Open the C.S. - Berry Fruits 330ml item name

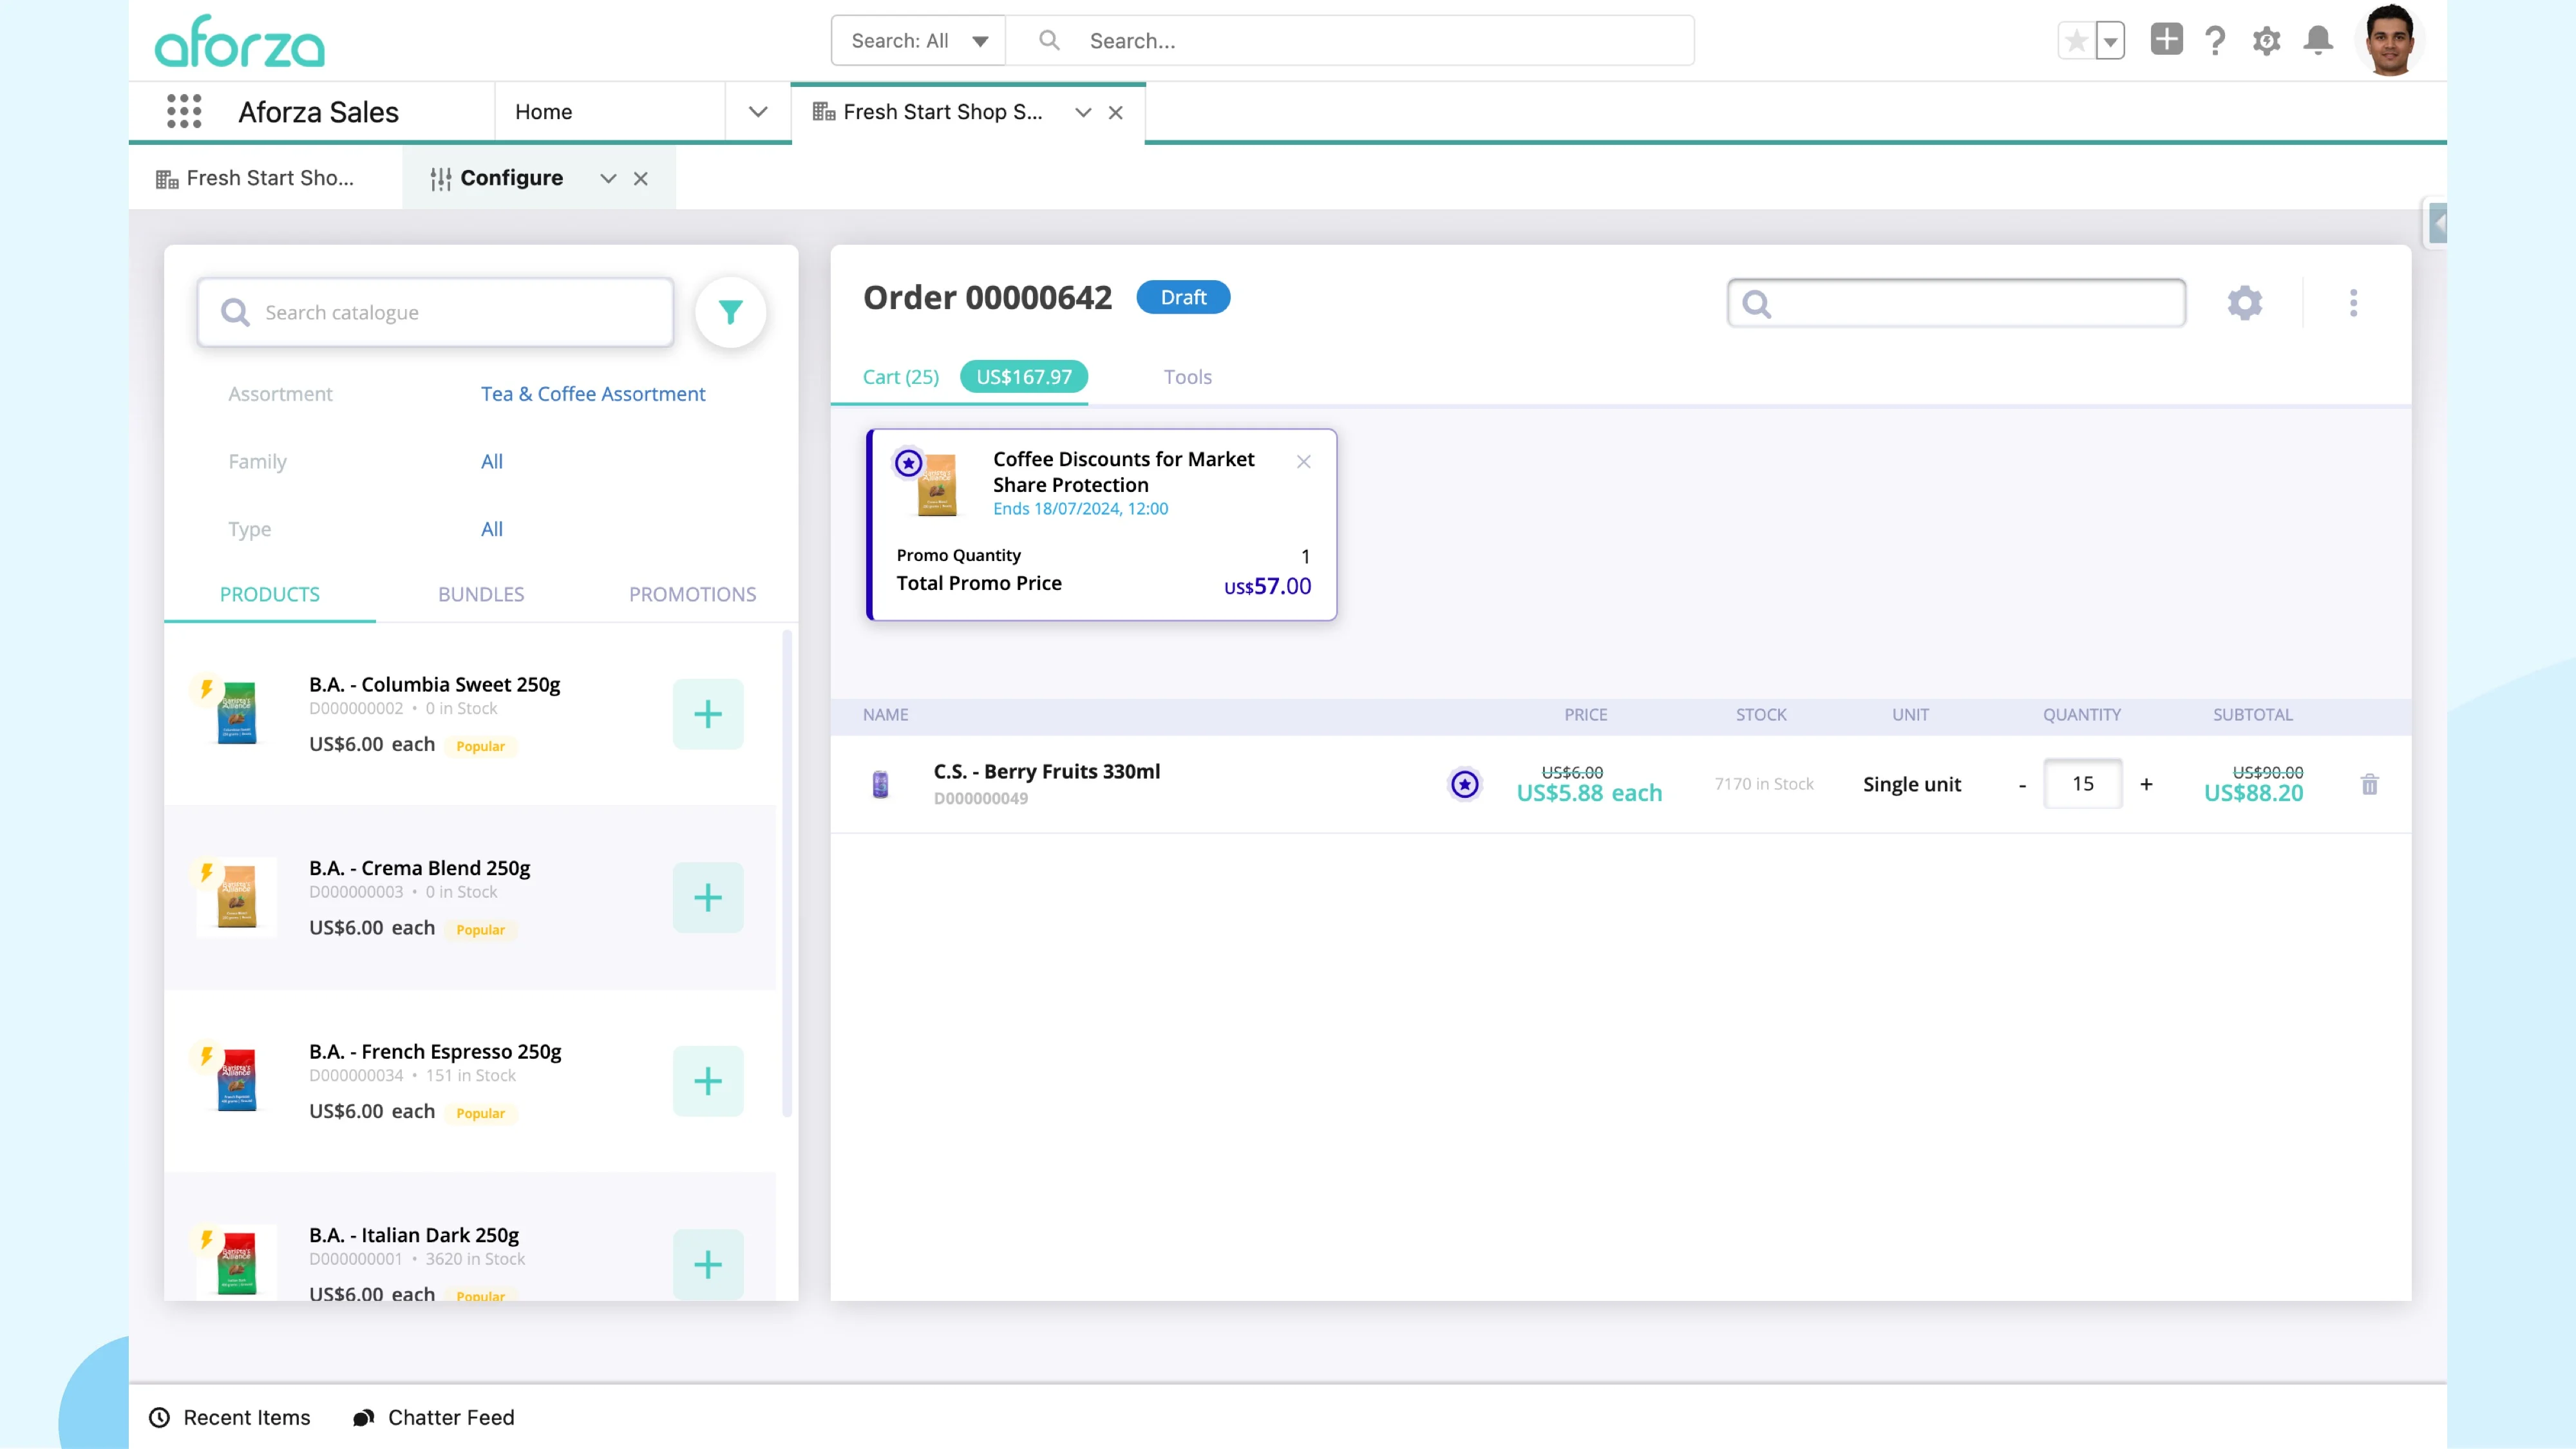point(1047,771)
